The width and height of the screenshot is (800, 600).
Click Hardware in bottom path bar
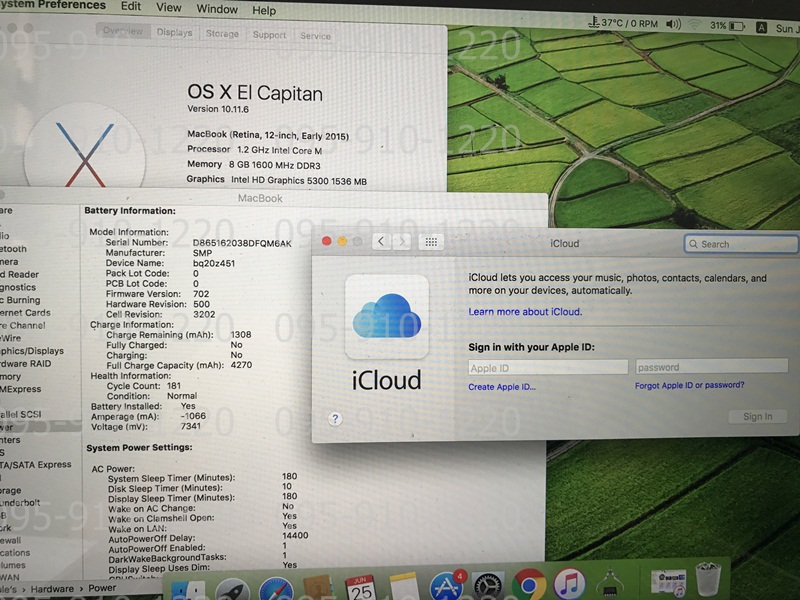pos(52,589)
